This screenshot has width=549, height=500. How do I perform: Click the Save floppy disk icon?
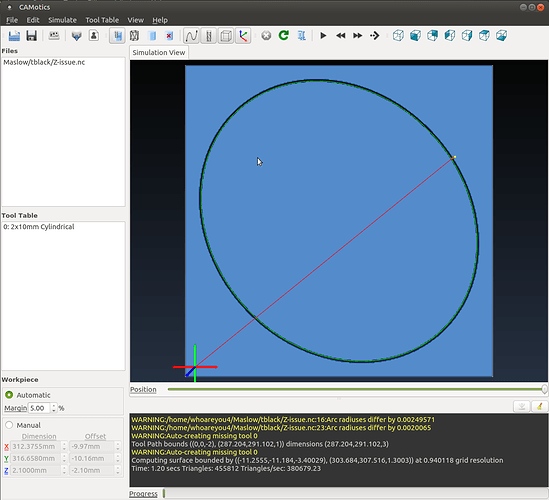pyautogui.click(x=32, y=36)
